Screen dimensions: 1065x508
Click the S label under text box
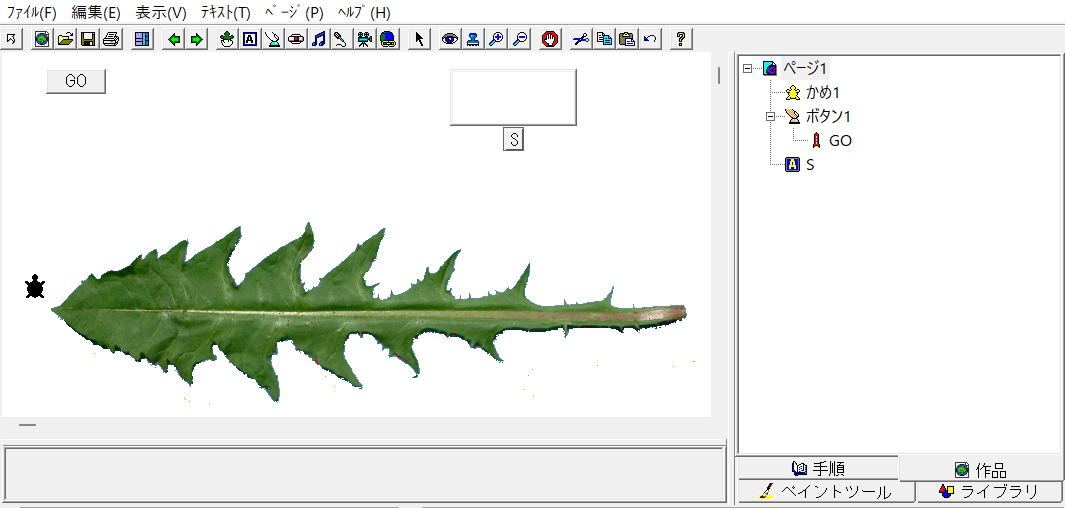(x=513, y=140)
